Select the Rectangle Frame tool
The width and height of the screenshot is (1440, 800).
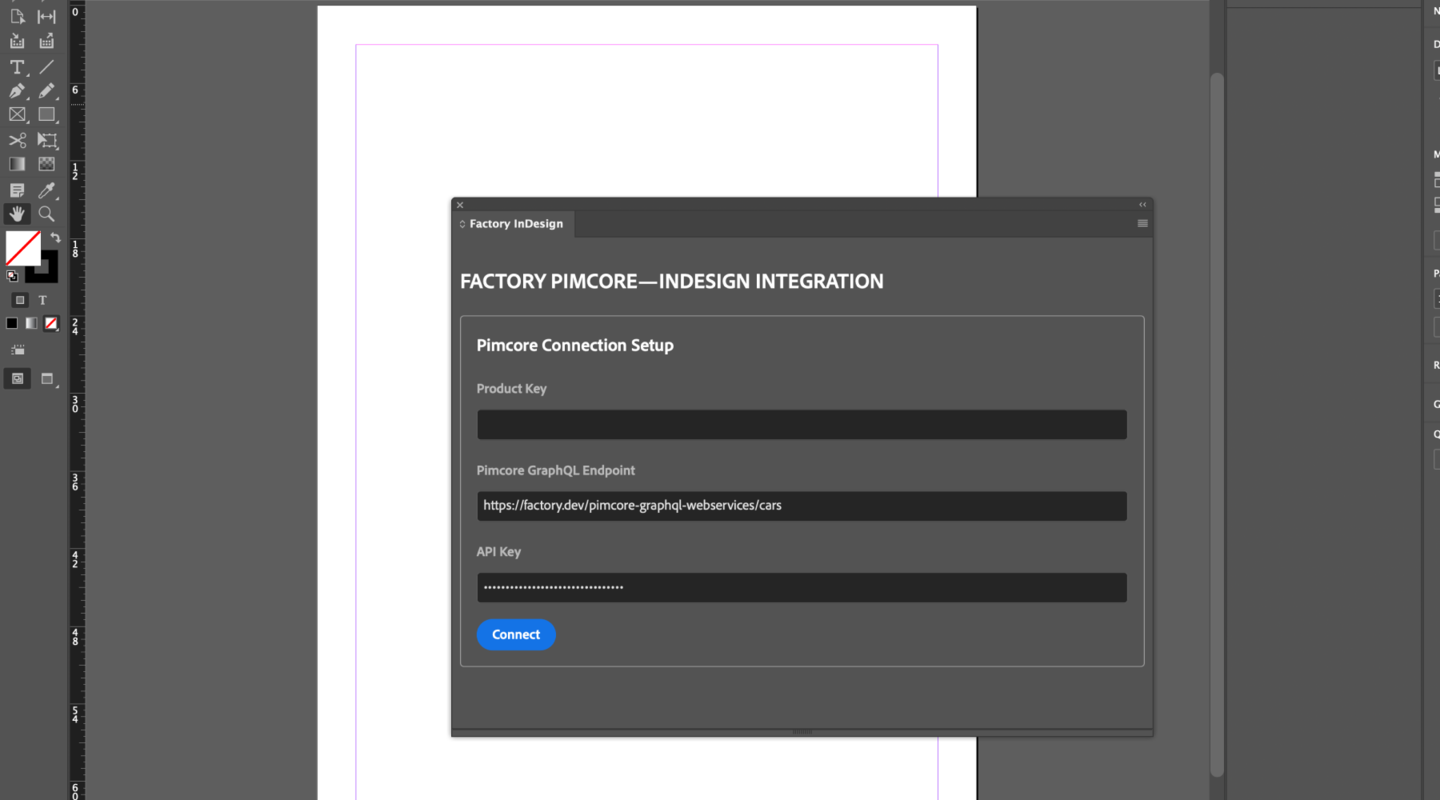17,115
